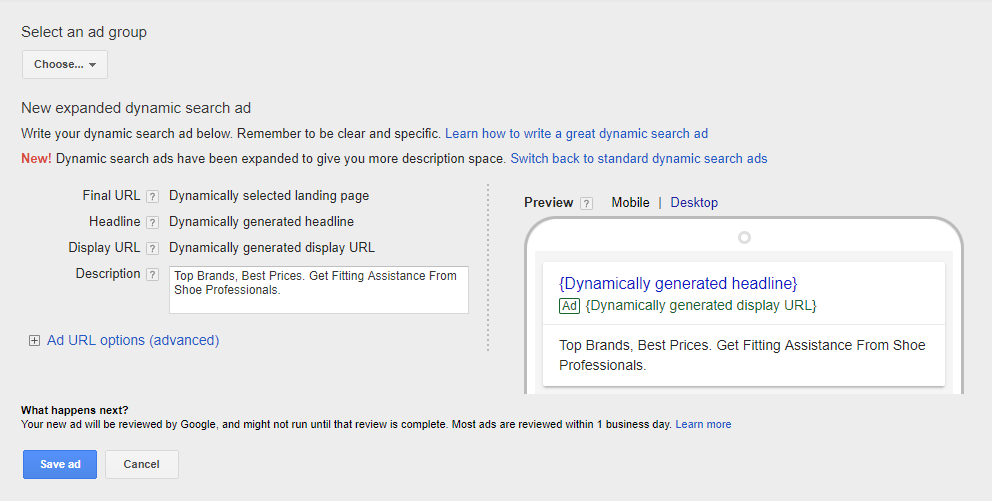The height and width of the screenshot is (501, 992).
Task: Expand Ad URL options (advanced) section
Action: 133,340
